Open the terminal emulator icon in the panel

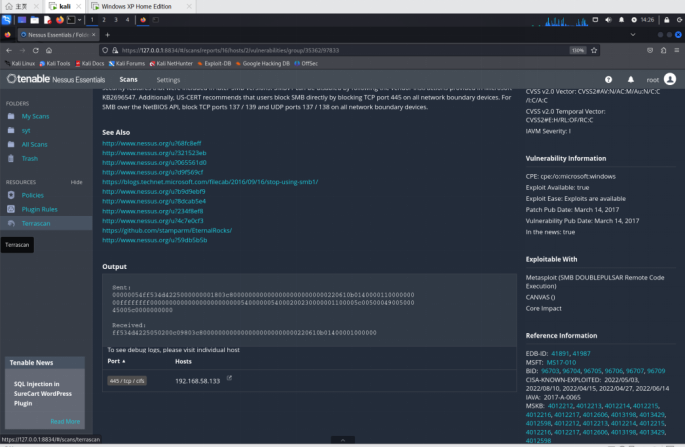(x=71, y=20)
